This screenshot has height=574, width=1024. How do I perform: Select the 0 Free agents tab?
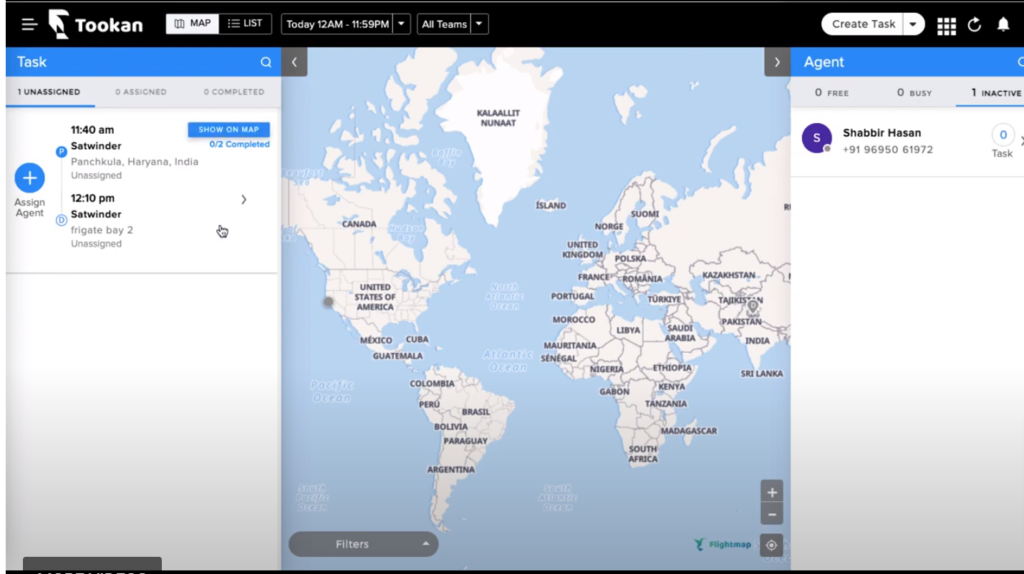[831, 93]
